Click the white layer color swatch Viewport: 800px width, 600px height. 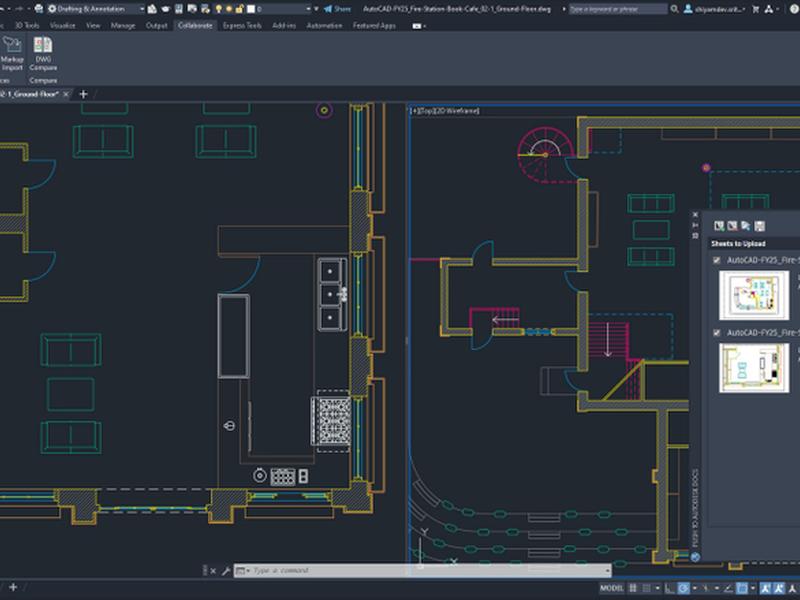pyautogui.click(x=251, y=9)
